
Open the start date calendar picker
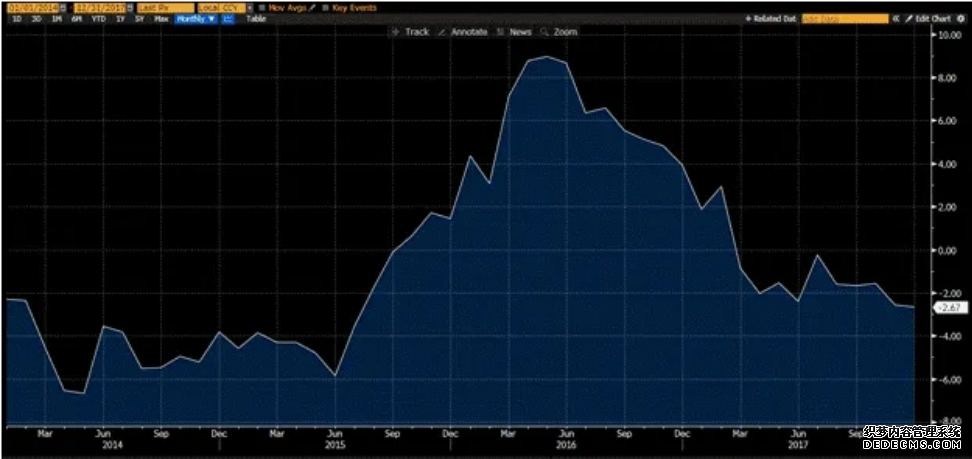[63, 8]
